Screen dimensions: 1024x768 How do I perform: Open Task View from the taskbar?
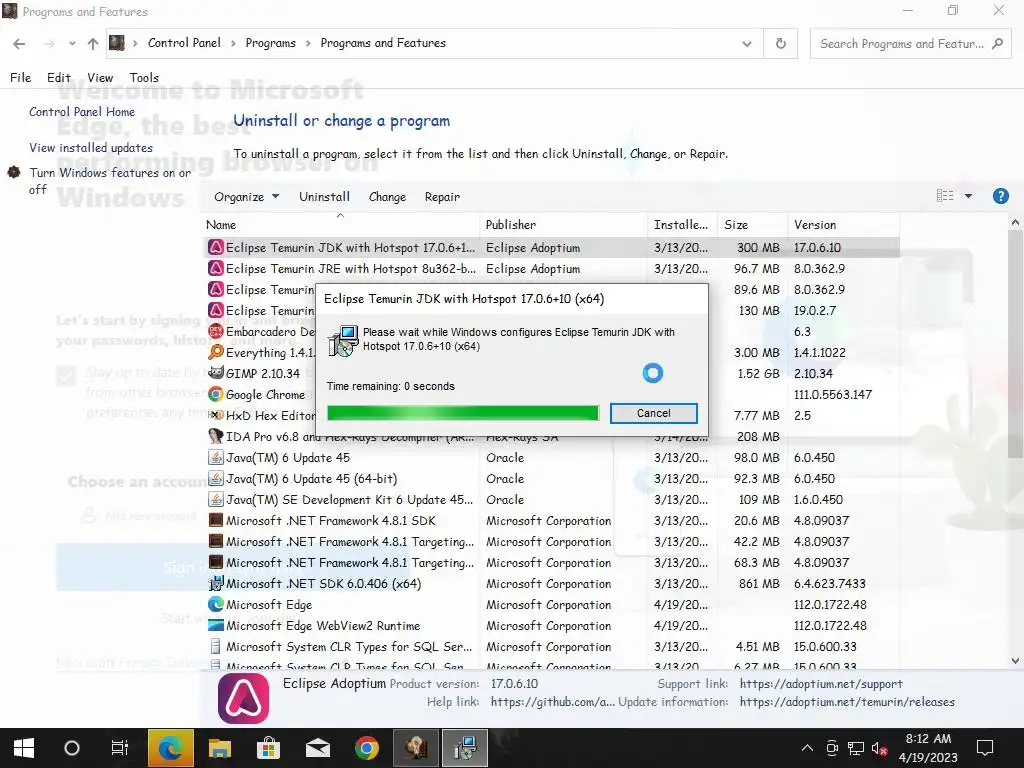[x=120, y=748]
